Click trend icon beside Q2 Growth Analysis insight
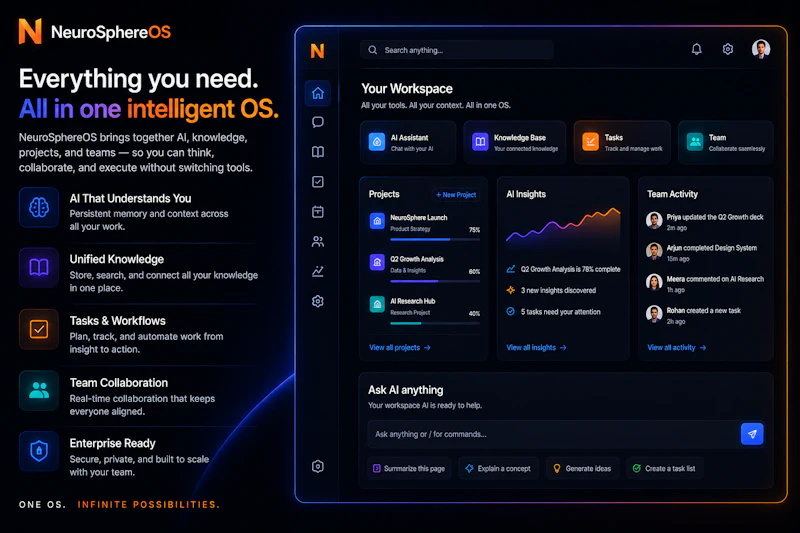The height and width of the screenshot is (533, 800). pos(511,269)
